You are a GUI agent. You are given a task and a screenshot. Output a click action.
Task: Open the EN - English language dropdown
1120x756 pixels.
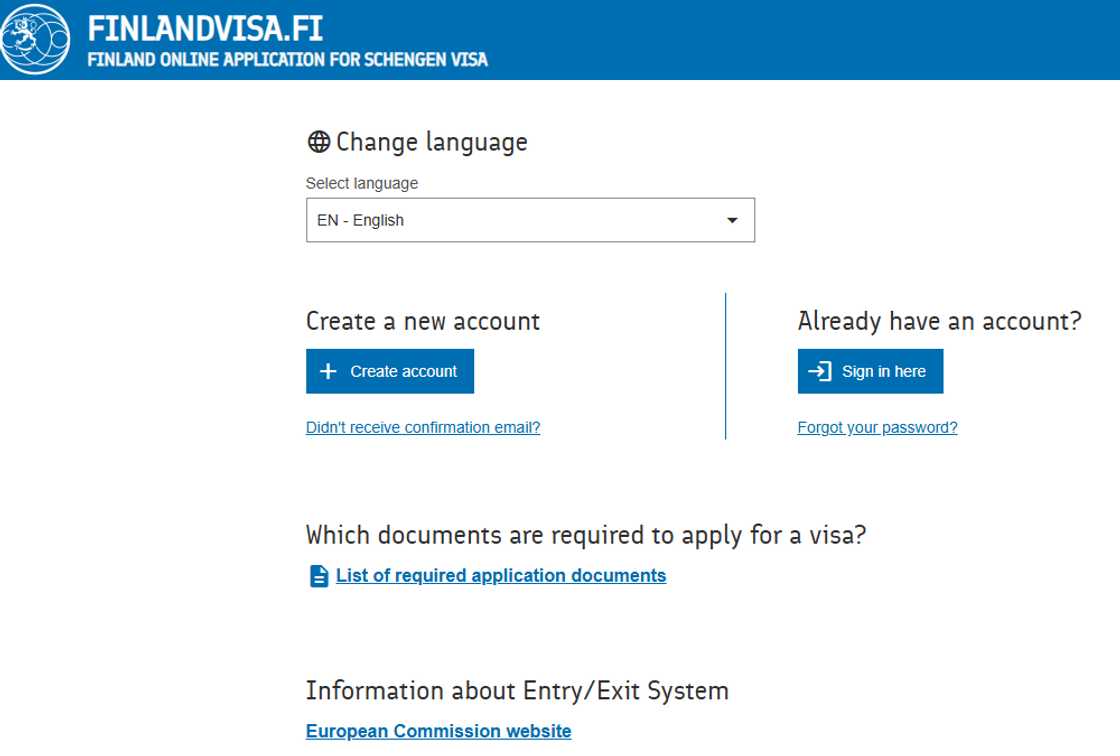click(x=530, y=219)
